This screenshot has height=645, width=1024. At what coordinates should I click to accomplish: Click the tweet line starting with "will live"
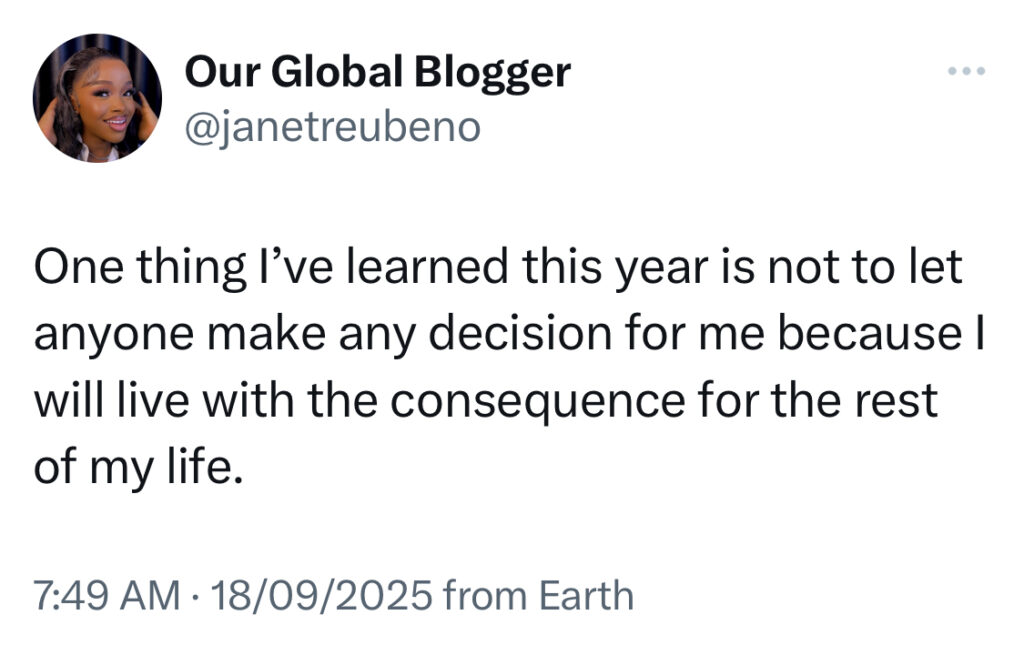tap(486, 400)
